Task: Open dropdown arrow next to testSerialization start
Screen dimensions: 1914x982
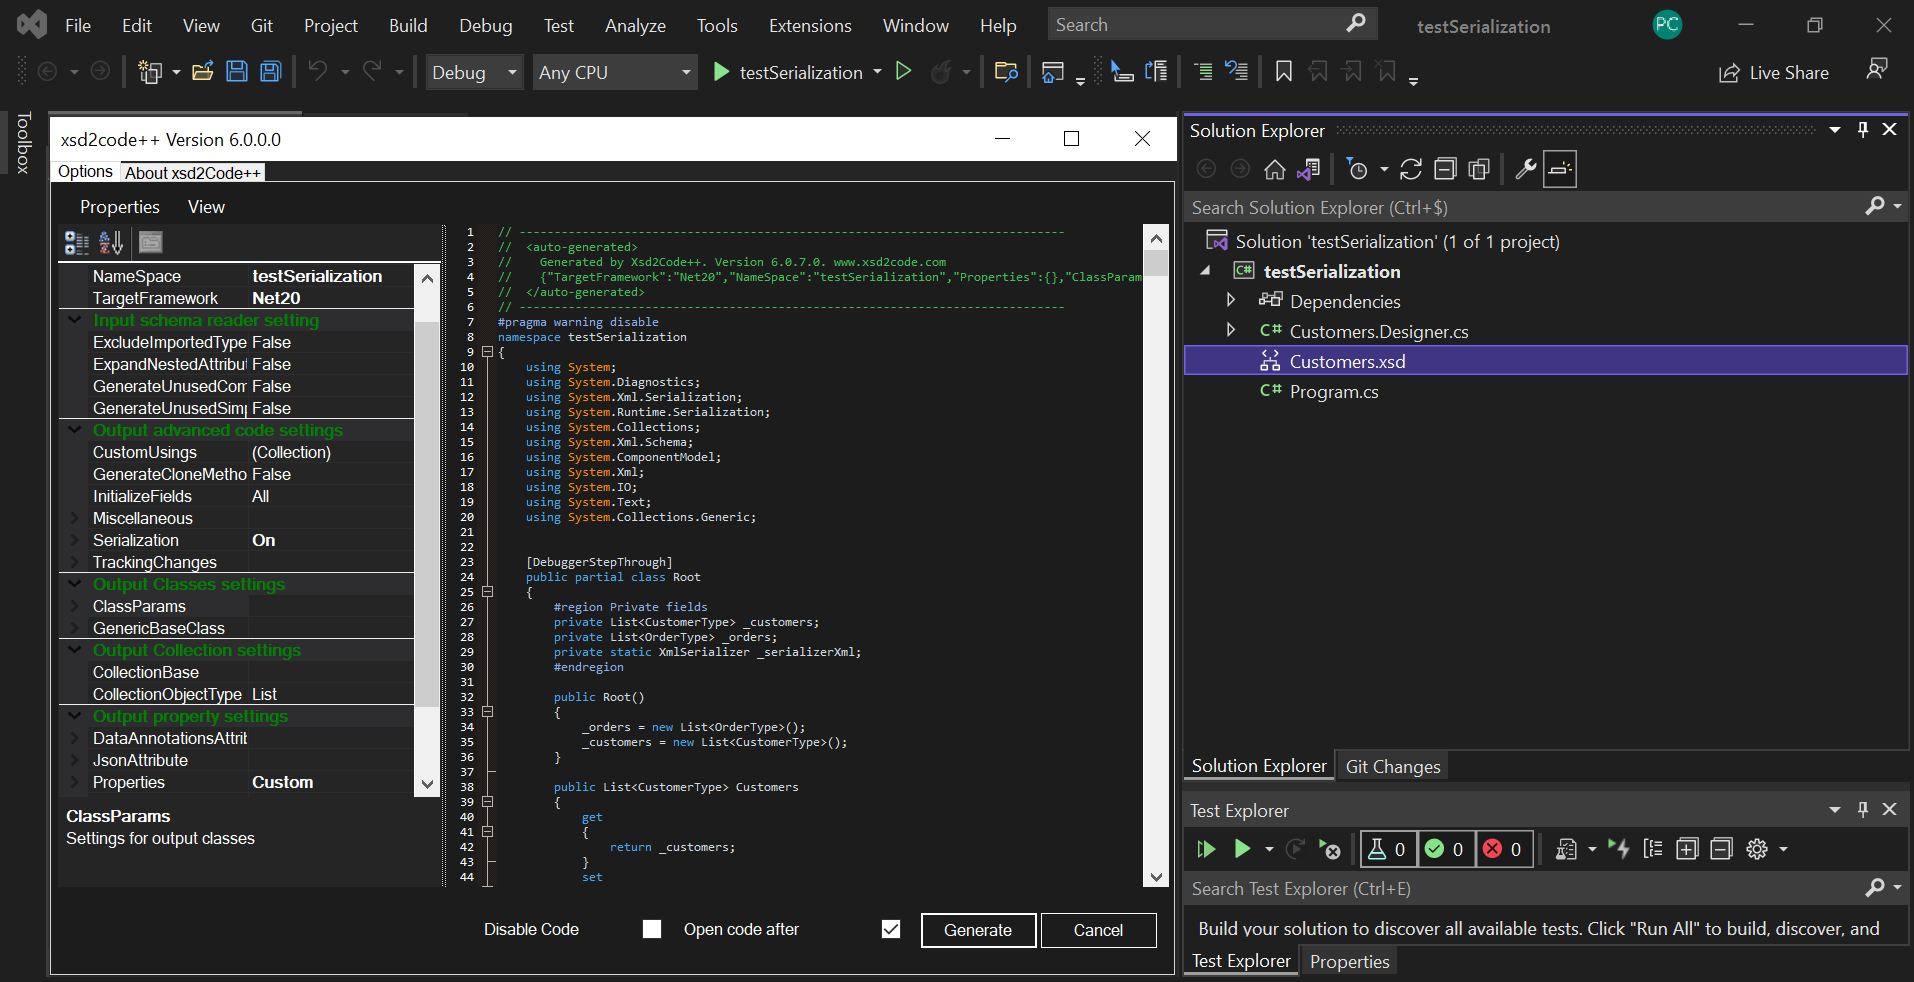Action: pyautogui.click(x=877, y=72)
